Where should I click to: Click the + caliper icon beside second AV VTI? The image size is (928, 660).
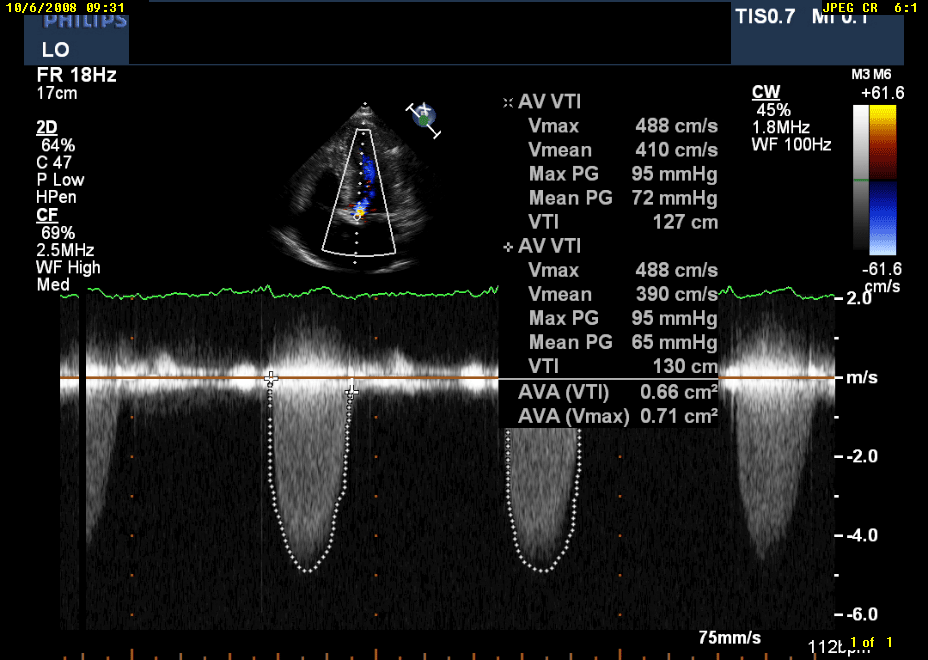point(508,246)
